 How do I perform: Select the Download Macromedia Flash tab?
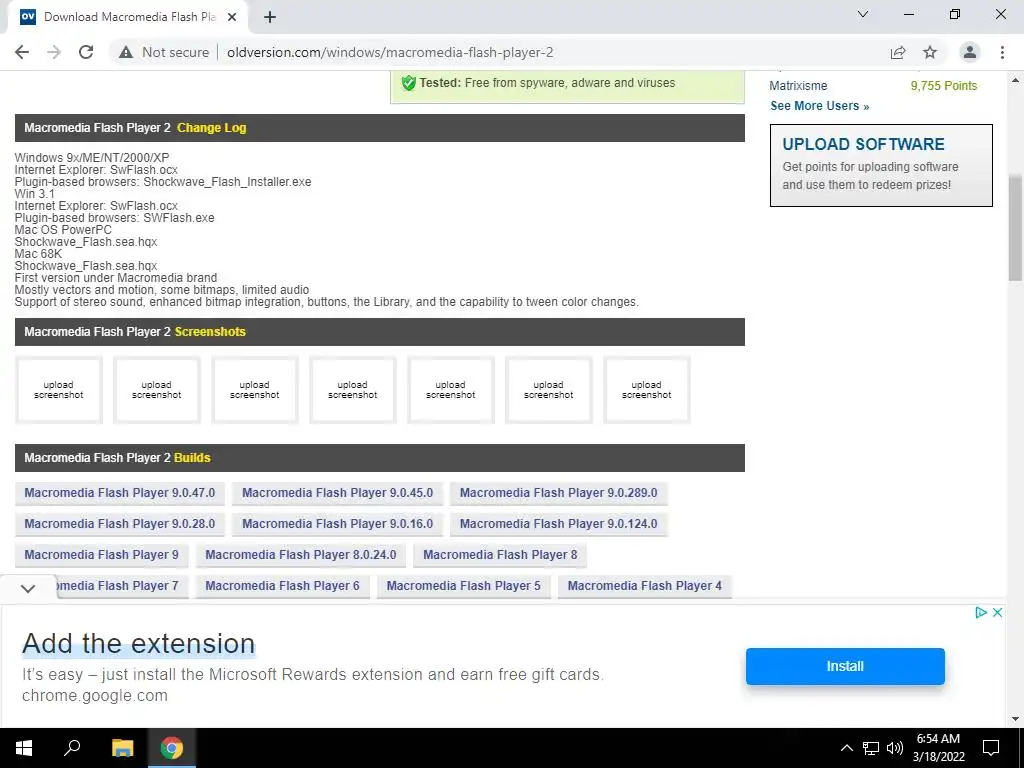point(128,17)
